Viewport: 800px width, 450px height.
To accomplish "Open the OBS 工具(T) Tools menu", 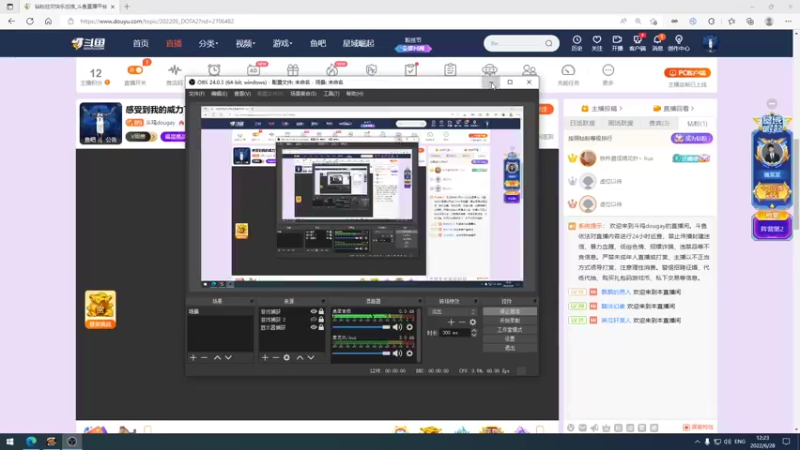I will 331,94.
